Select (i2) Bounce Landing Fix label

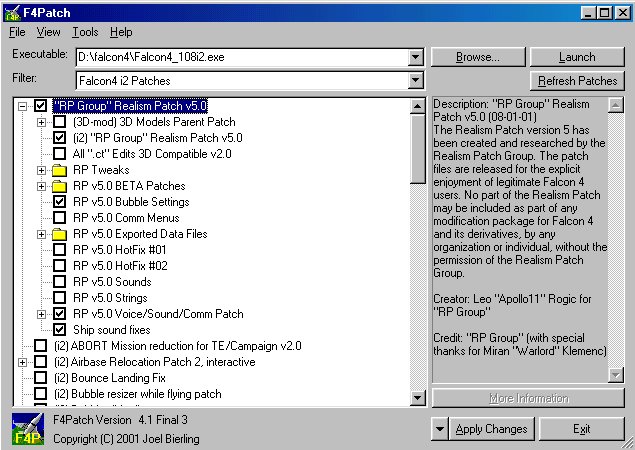(110, 378)
